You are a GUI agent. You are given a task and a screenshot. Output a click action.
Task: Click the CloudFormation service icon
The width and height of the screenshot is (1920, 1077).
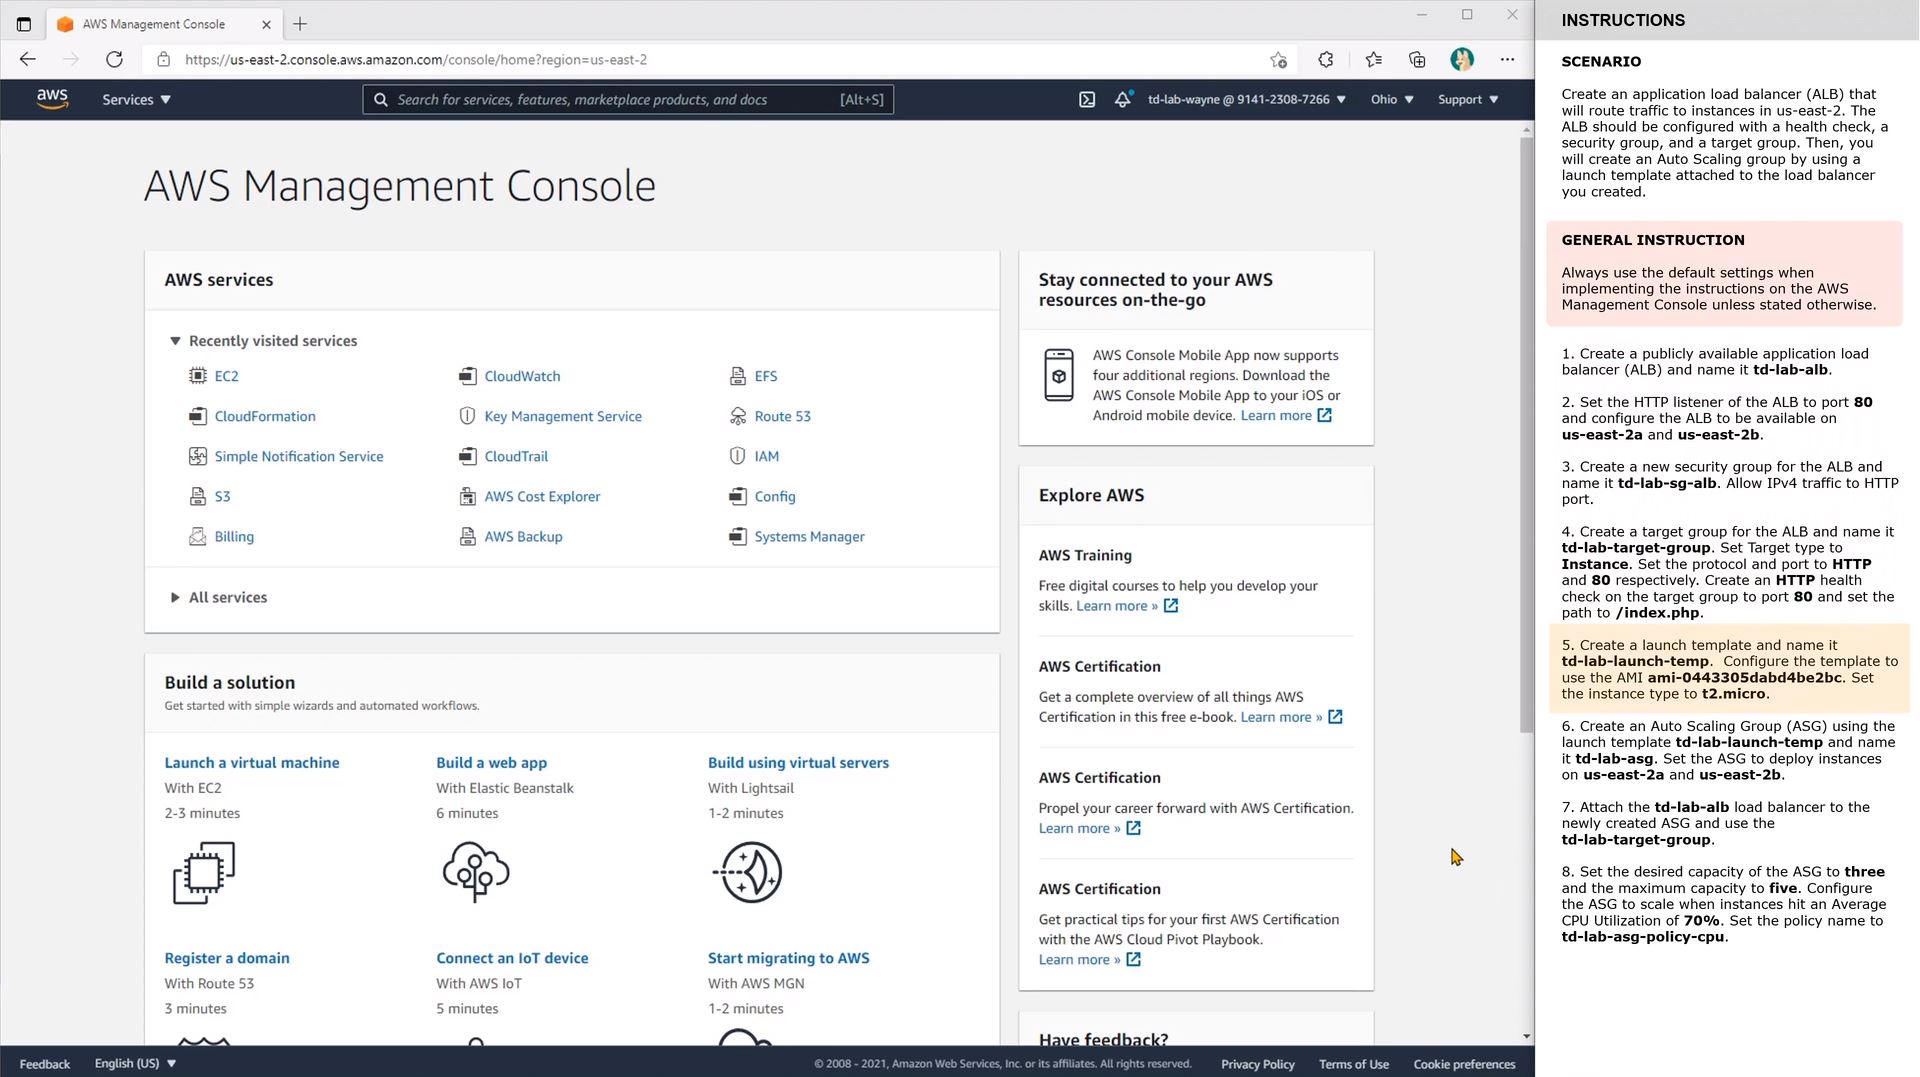pyautogui.click(x=198, y=416)
